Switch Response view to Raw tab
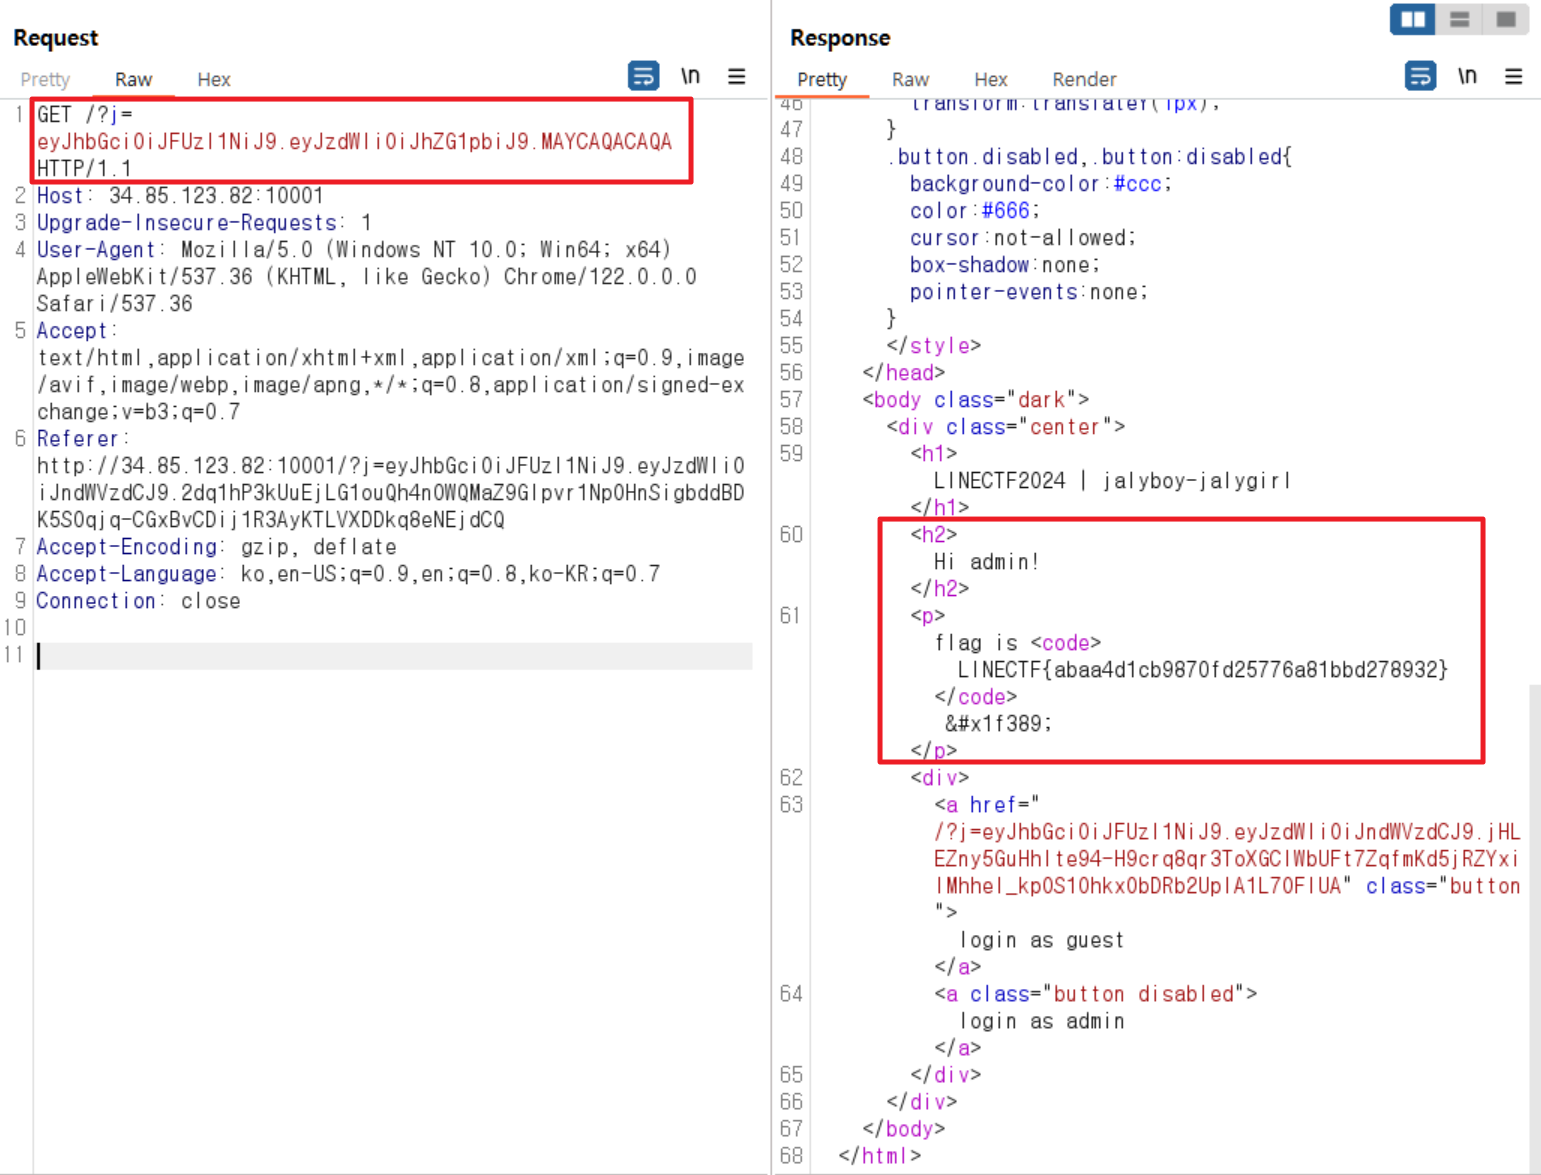1541x1175 pixels. (910, 79)
